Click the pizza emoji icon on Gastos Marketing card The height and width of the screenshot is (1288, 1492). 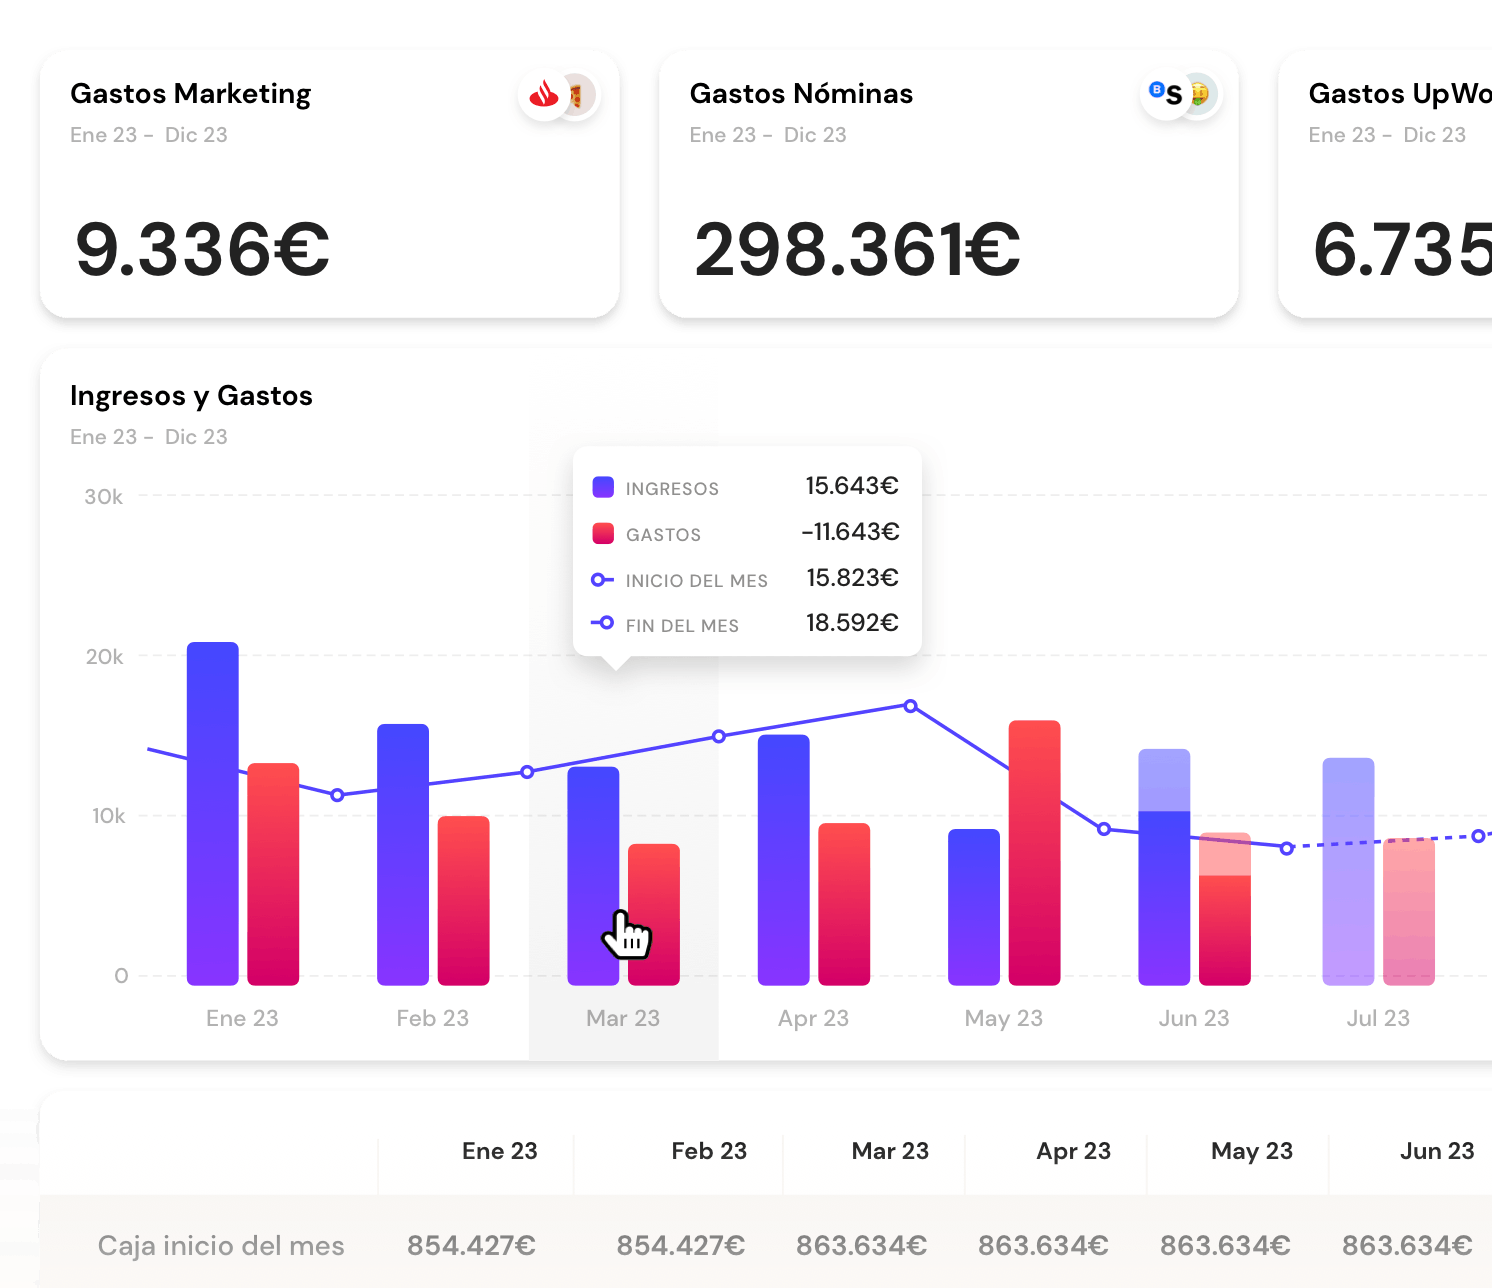pyautogui.click(x=578, y=94)
